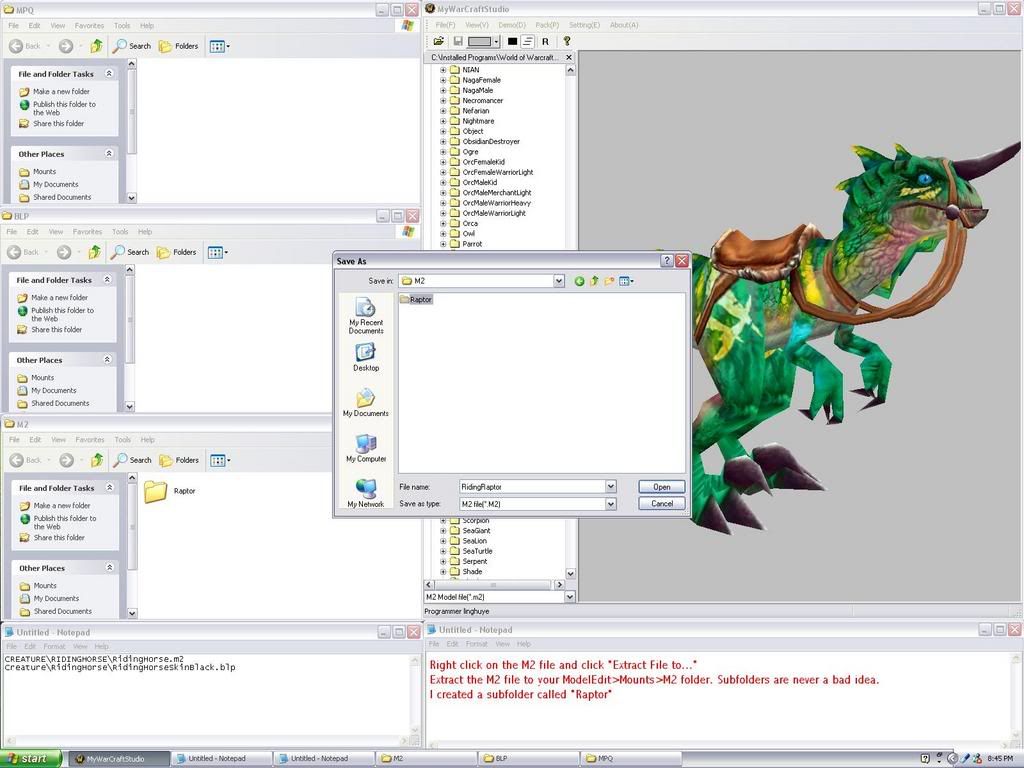The width and height of the screenshot is (1024, 768).
Task: Click Folders in the BLP window toolbar
Action: (x=176, y=252)
